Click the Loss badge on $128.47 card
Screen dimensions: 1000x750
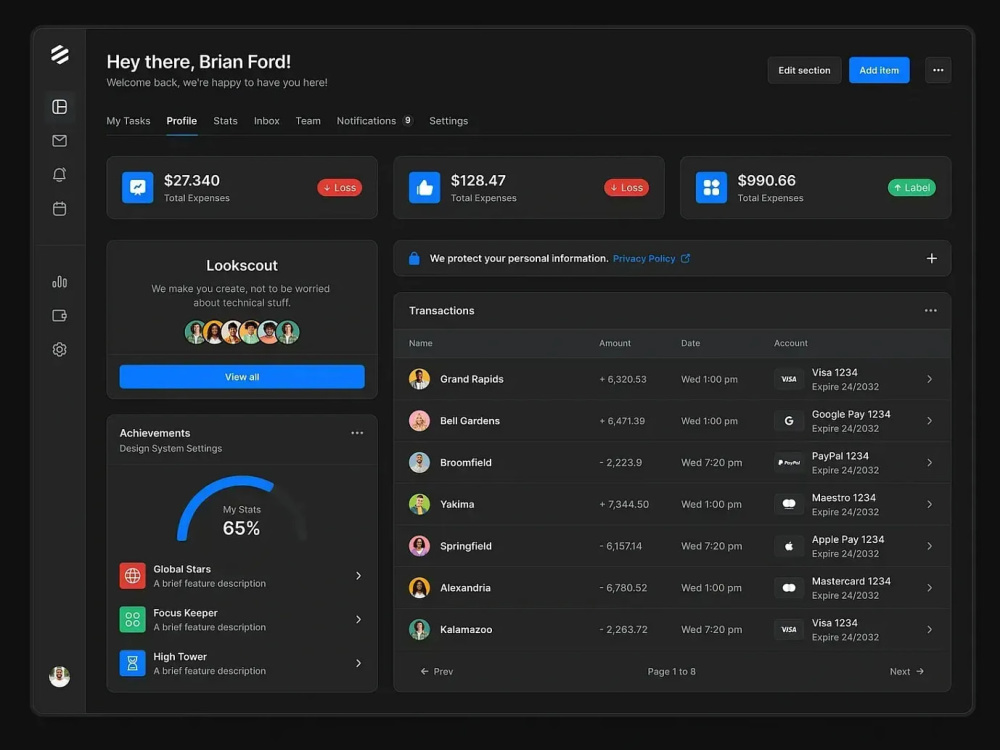pos(626,188)
